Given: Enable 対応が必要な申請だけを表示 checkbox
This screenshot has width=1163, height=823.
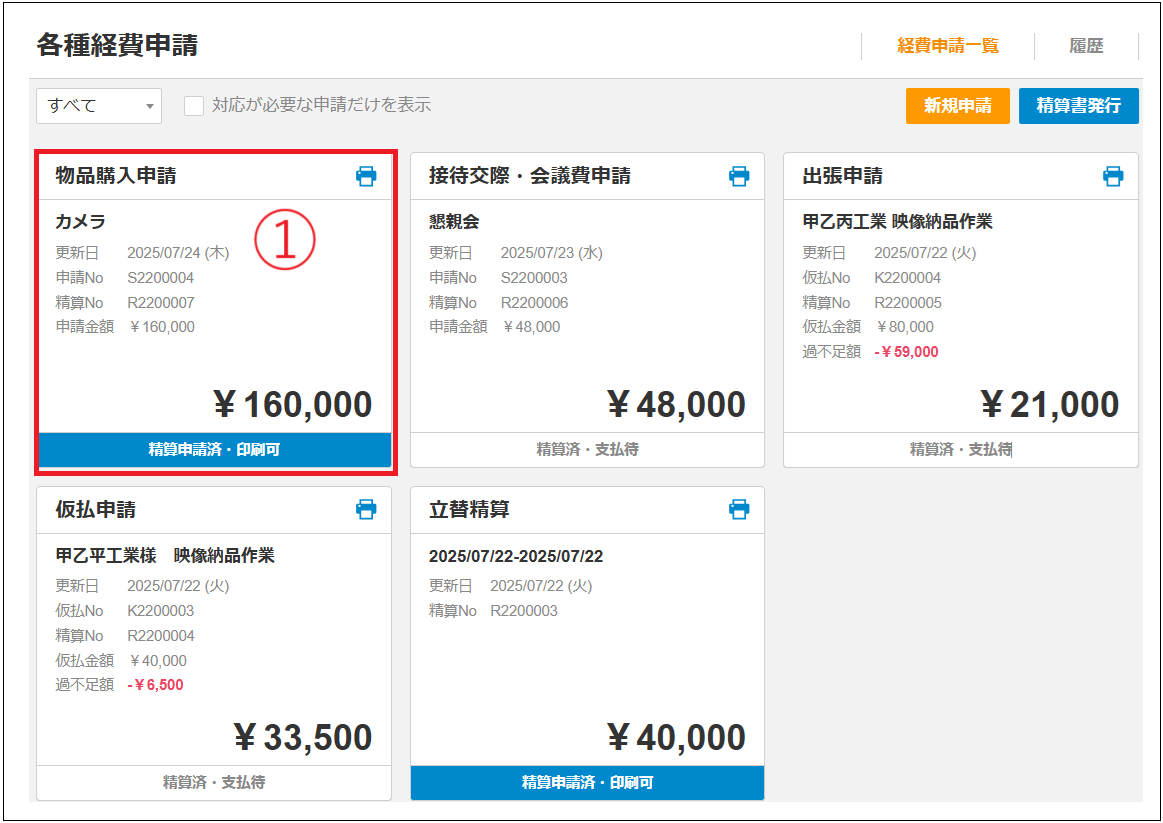Looking at the screenshot, I should [x=194, y=105].
